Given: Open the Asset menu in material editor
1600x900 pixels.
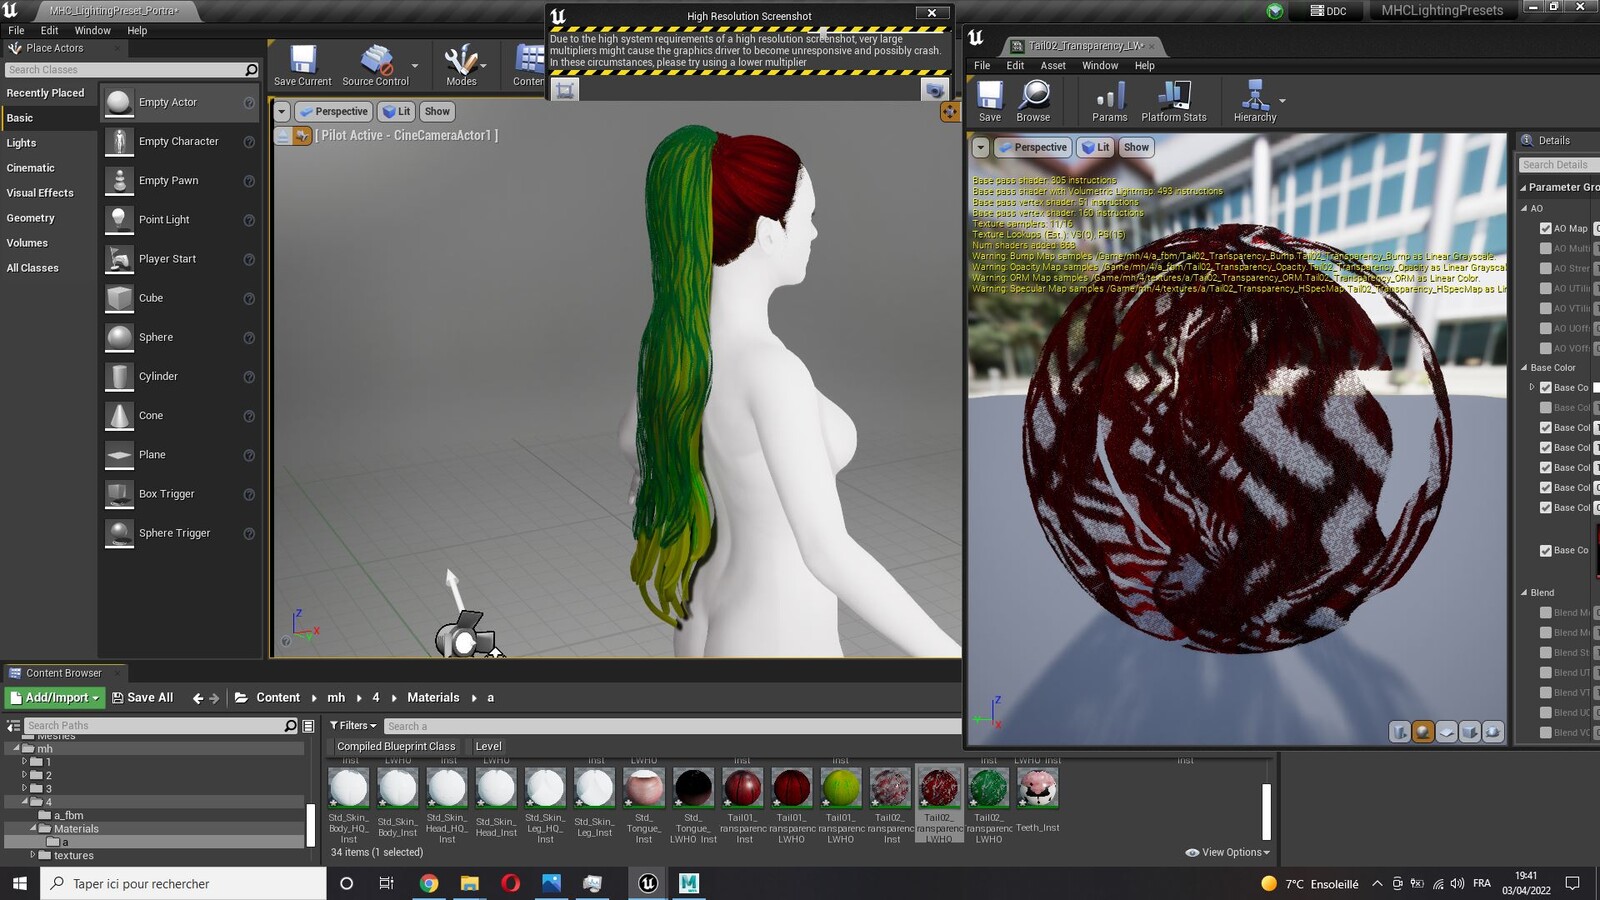Looking at the screenshot, I should [1053, 66].
